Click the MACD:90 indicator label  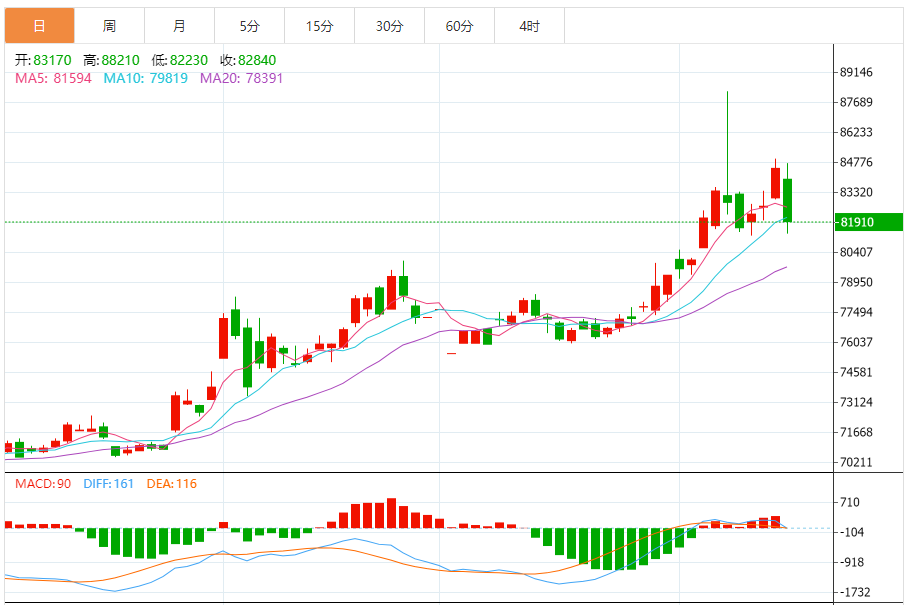[x=43, y=484]
